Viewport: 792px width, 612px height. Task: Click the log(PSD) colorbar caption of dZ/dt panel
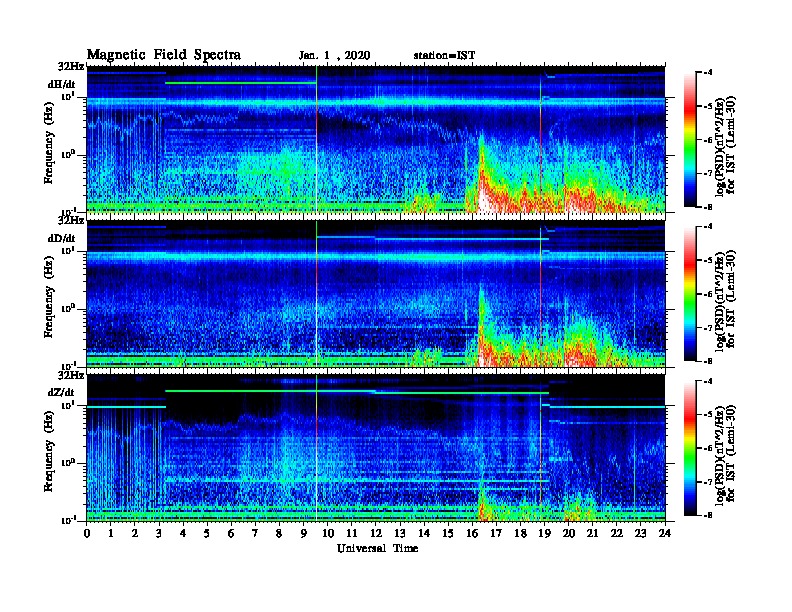click(725, 454)
